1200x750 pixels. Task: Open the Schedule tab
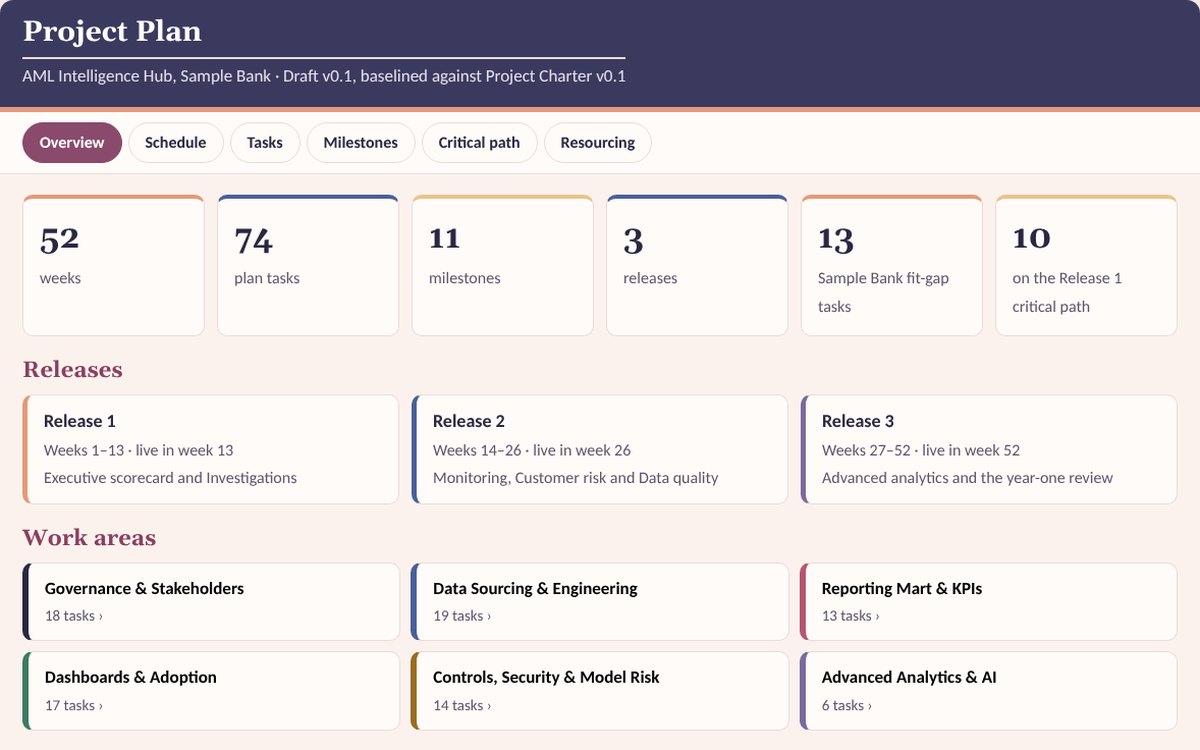click(x=175, y=143)
